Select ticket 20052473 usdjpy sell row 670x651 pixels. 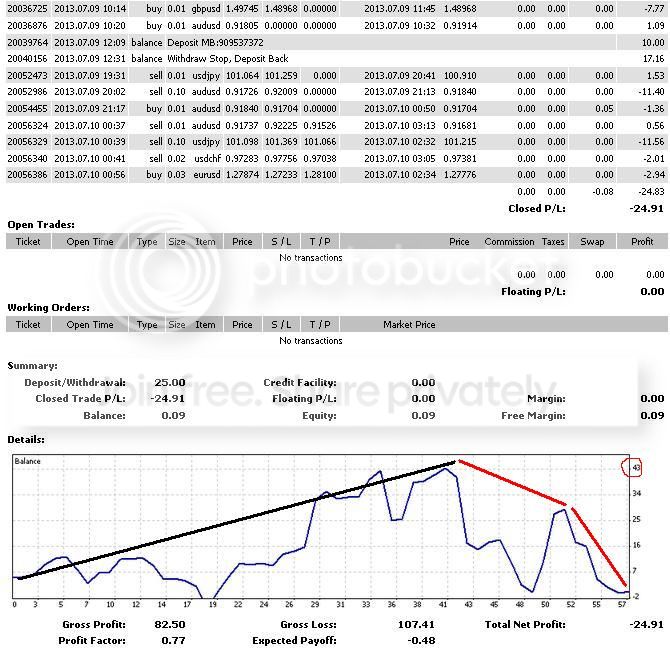coord(336,76)
